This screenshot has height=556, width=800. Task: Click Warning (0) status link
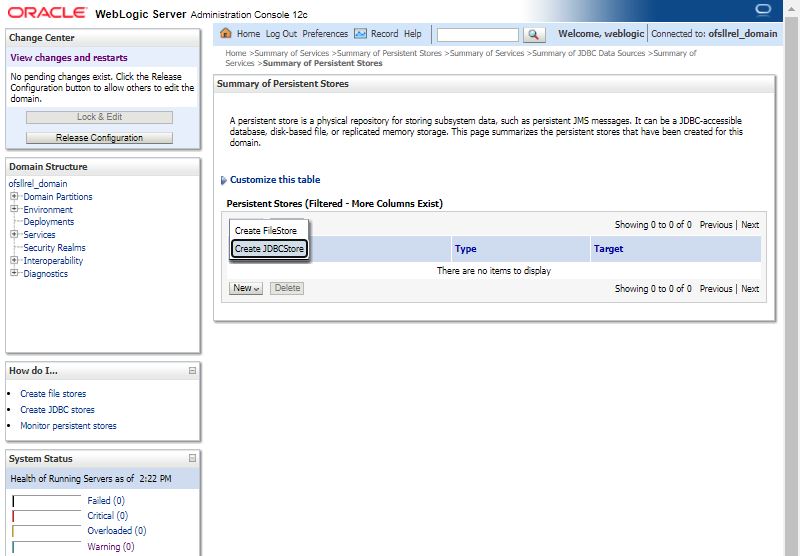click(x=111, y=547)
